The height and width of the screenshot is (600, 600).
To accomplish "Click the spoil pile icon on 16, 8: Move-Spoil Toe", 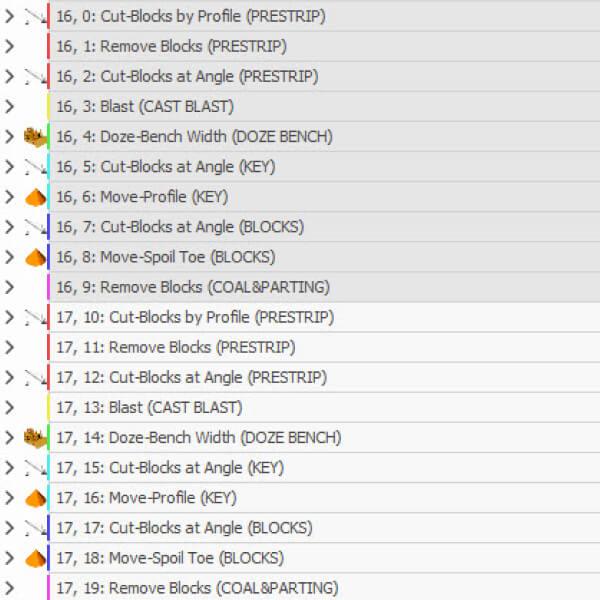I will point(34,257).
